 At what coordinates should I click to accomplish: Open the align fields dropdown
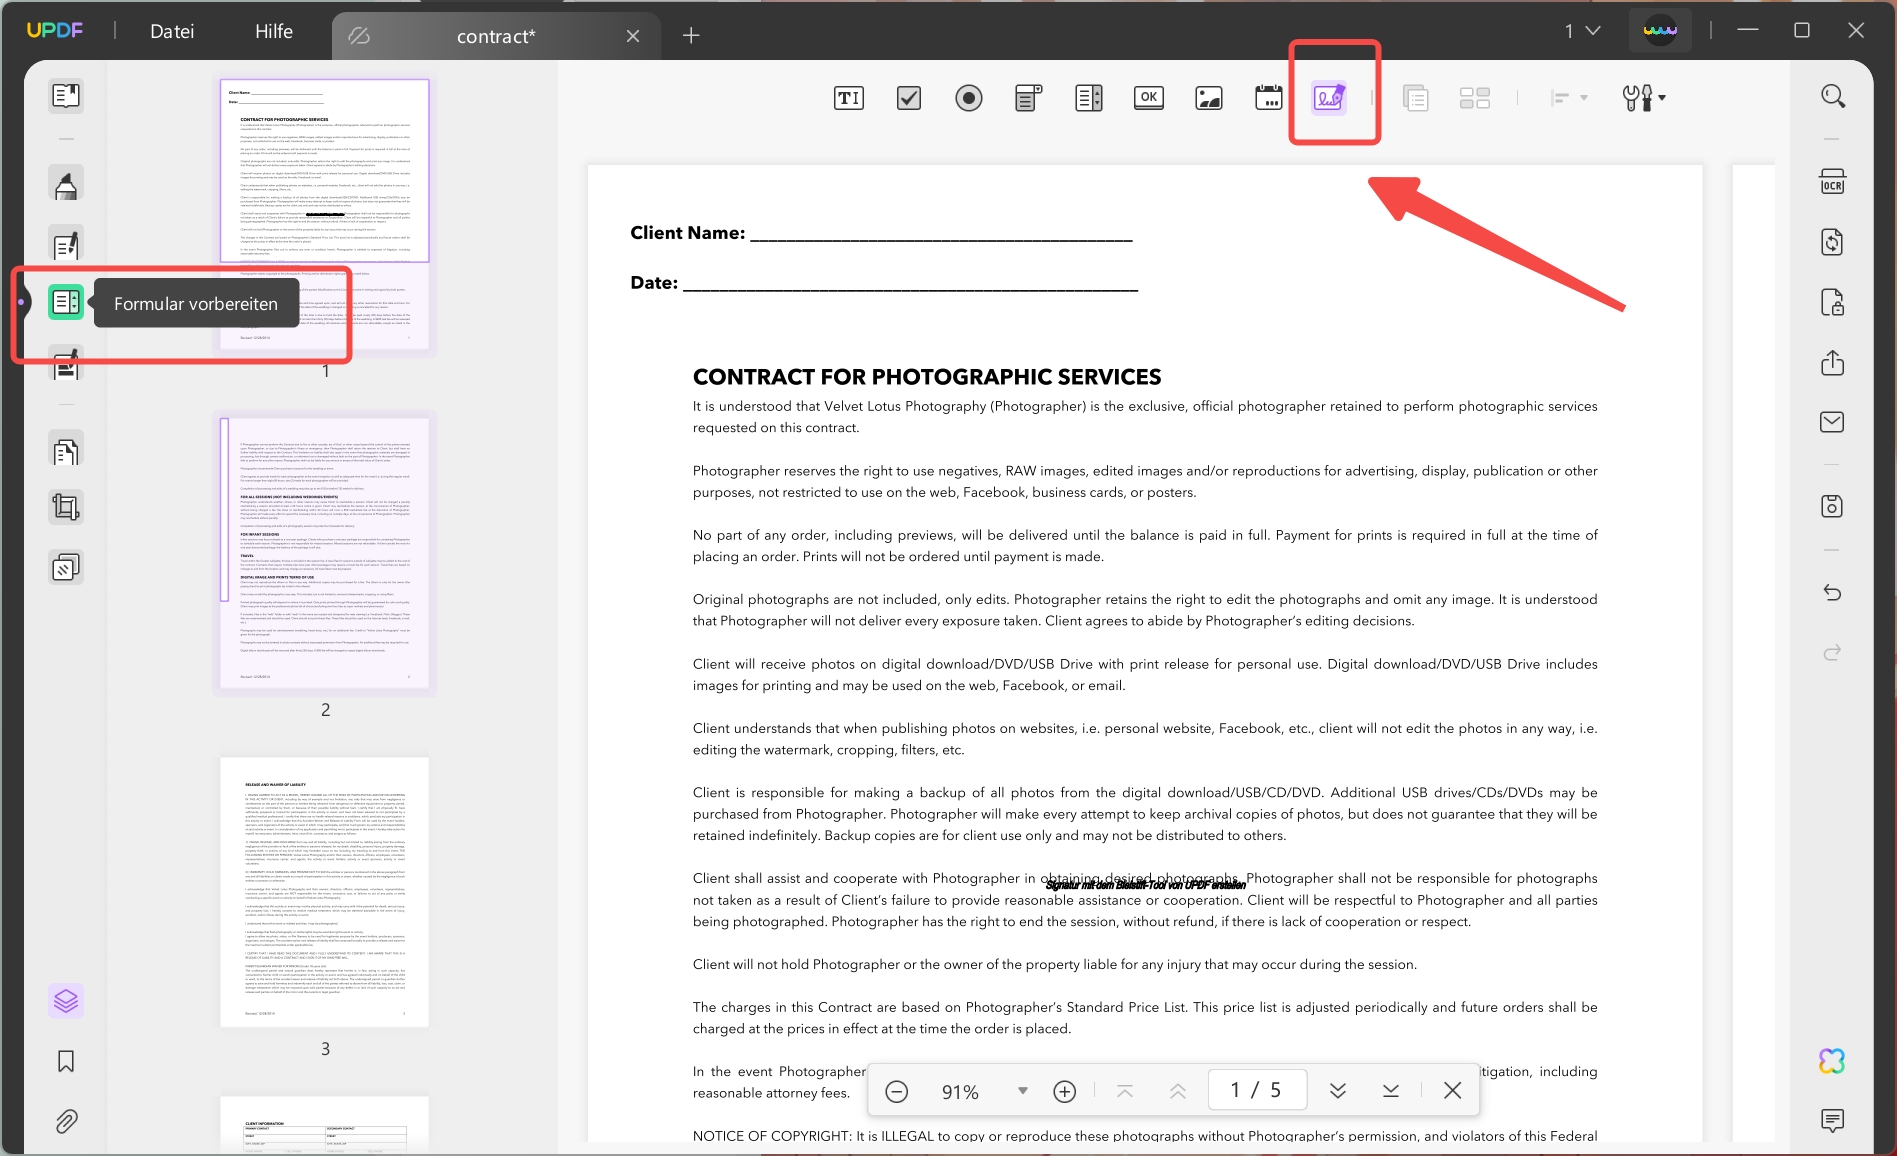(1568, 98)
